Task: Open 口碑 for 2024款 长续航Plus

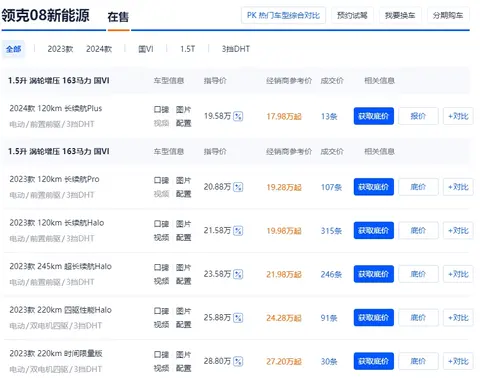Action: (x=161, y=109)
